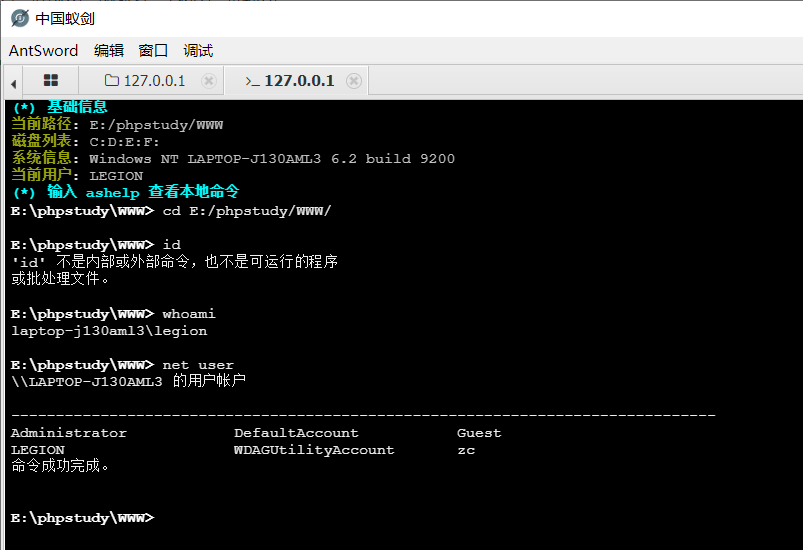
Task: Click the left tab scroll arrow
Action: point(14,83)
